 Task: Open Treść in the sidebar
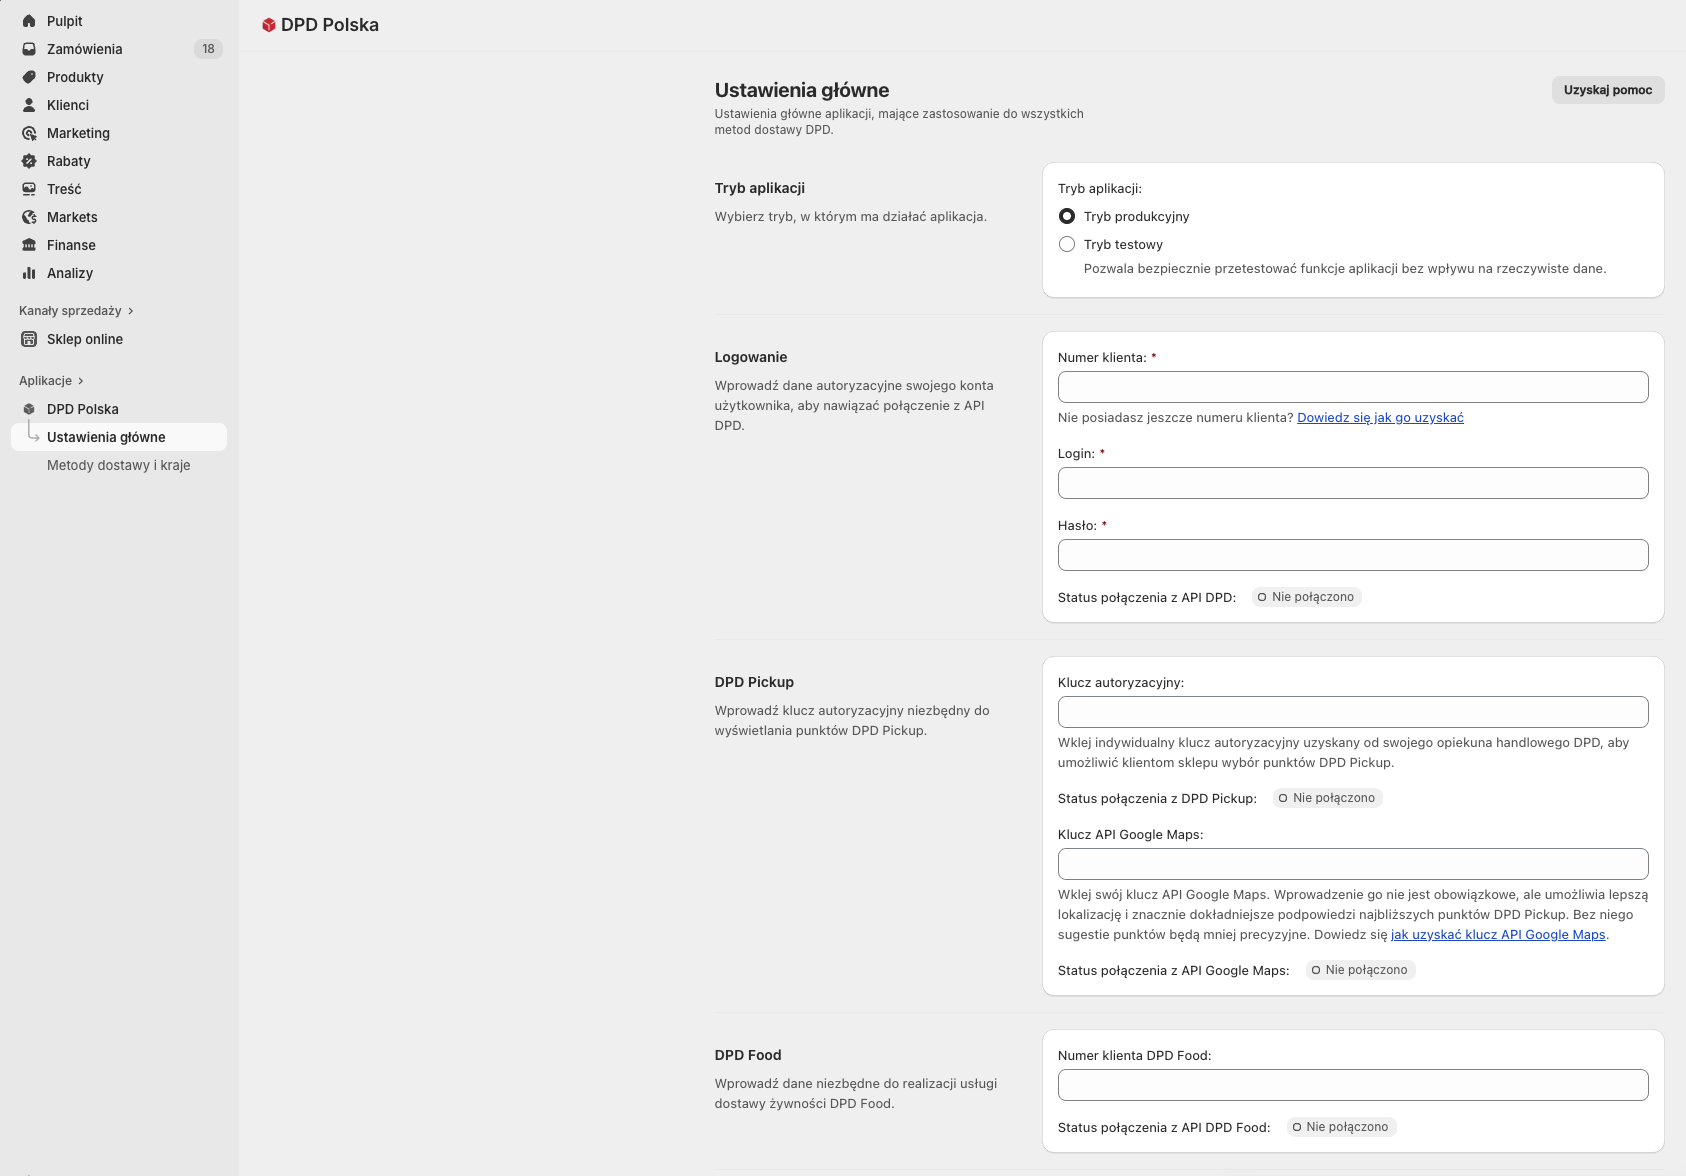(x=119, y=189)
